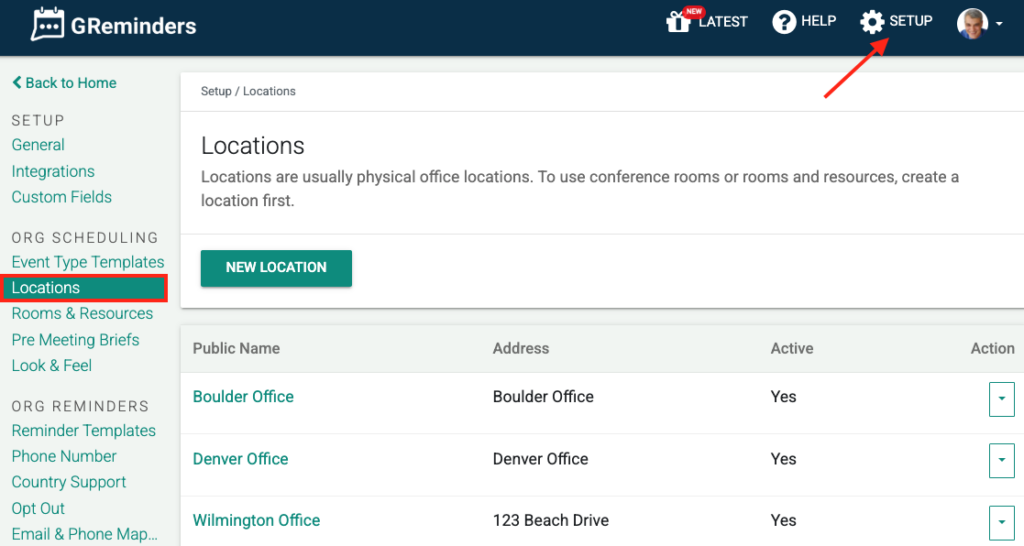
Task: Open the Denver Office location link
Action: (240, 459)
